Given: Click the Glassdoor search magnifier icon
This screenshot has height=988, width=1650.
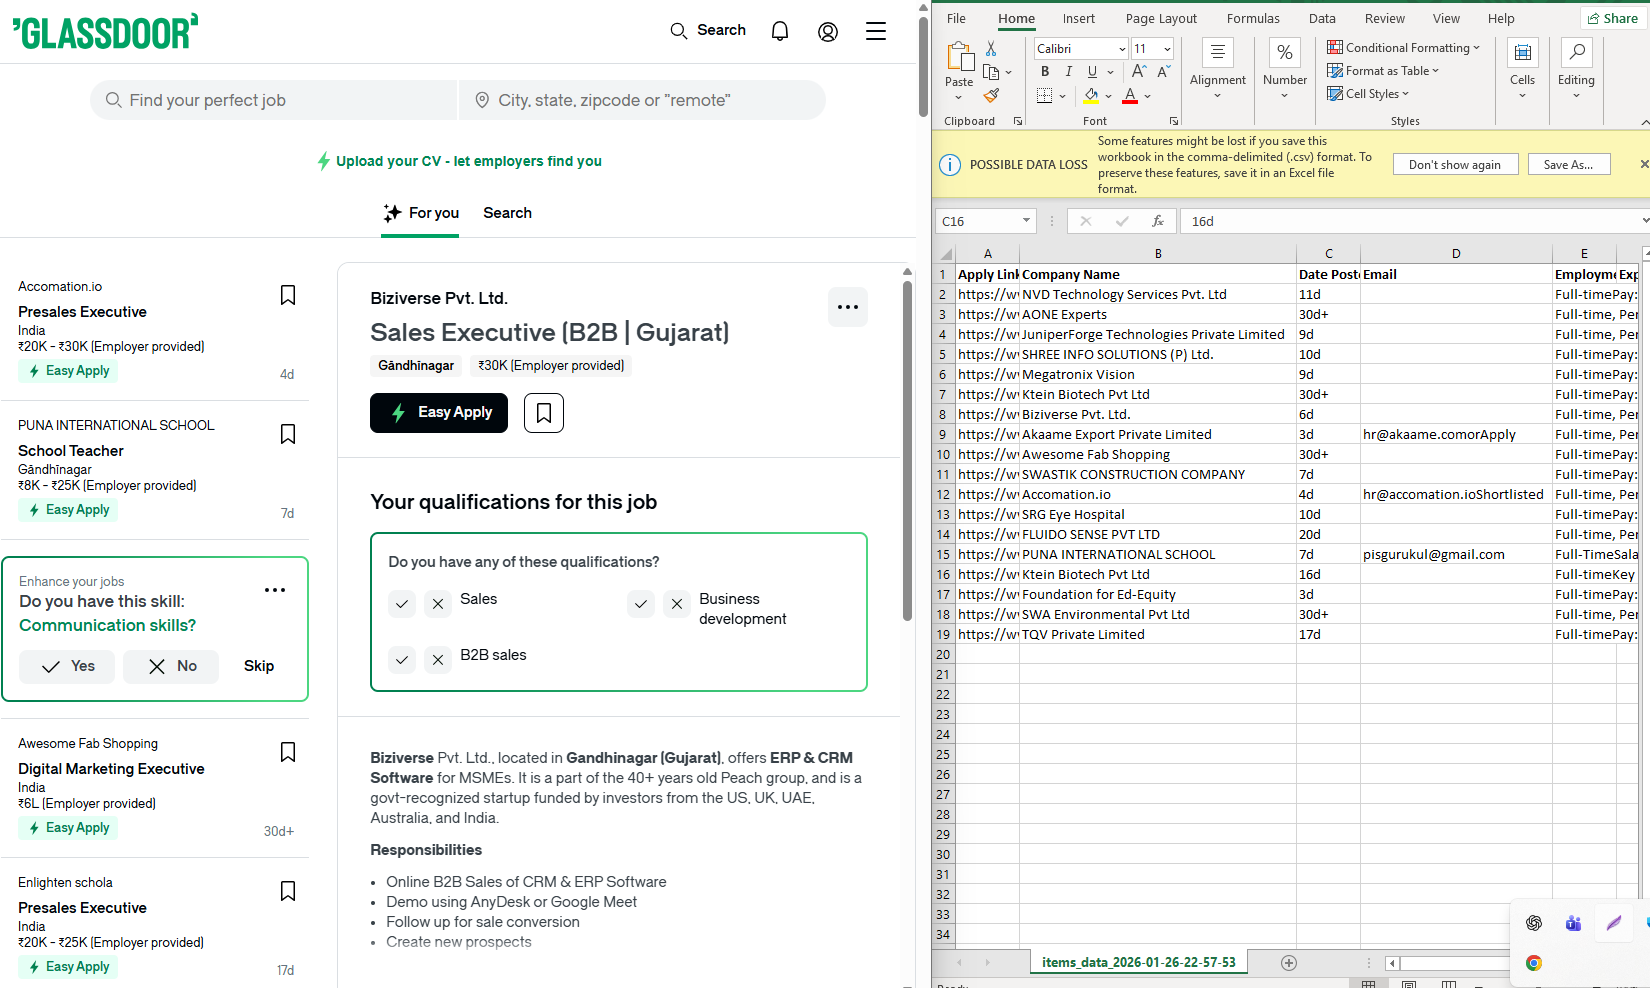Looking at the screenshot, I should click(x=679, y=30).
